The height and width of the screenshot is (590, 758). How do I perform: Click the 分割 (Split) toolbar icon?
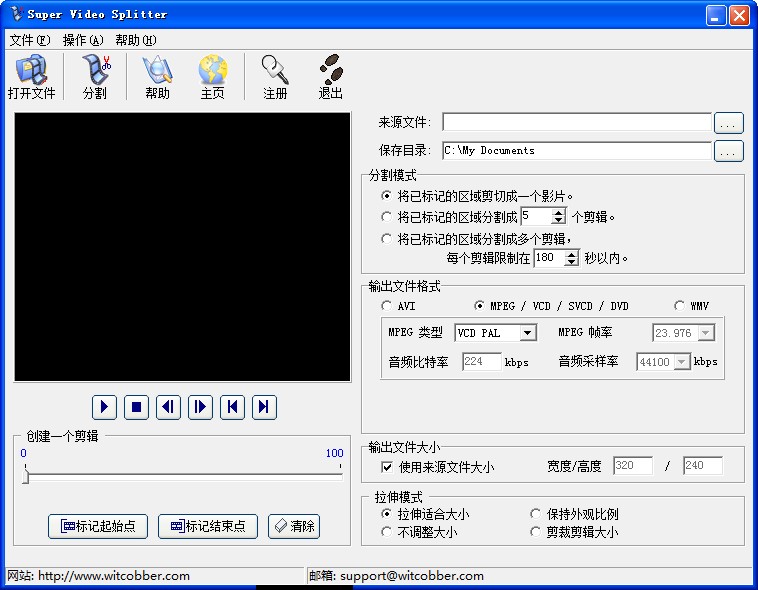(x=95, y=77)
